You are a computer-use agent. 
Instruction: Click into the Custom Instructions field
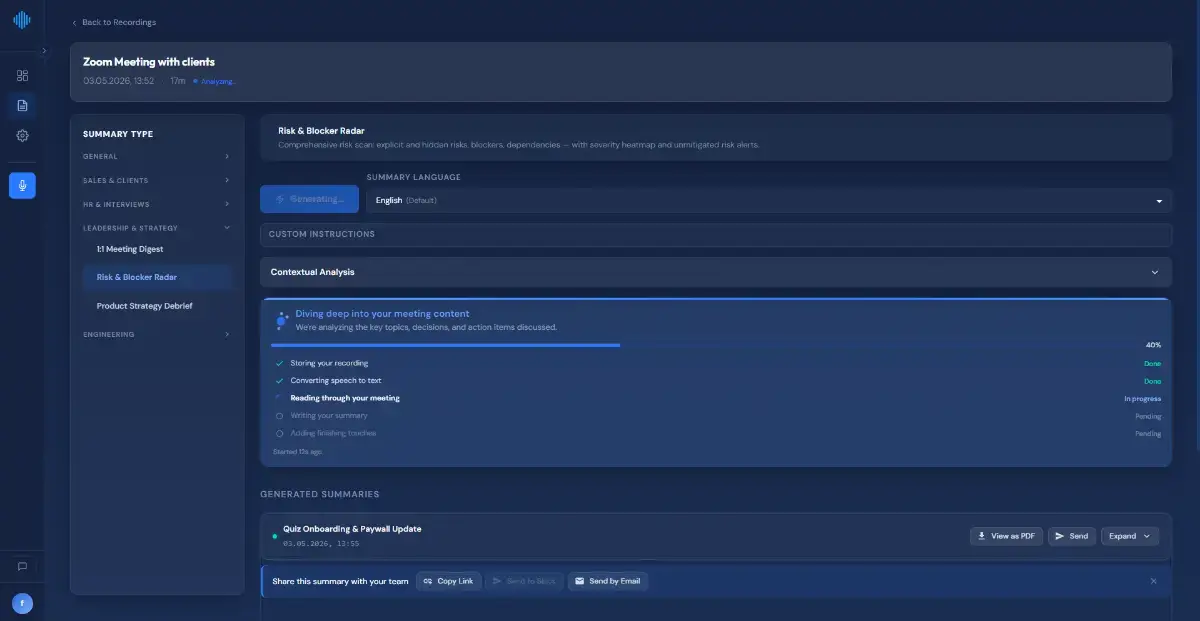pos(715,234)
